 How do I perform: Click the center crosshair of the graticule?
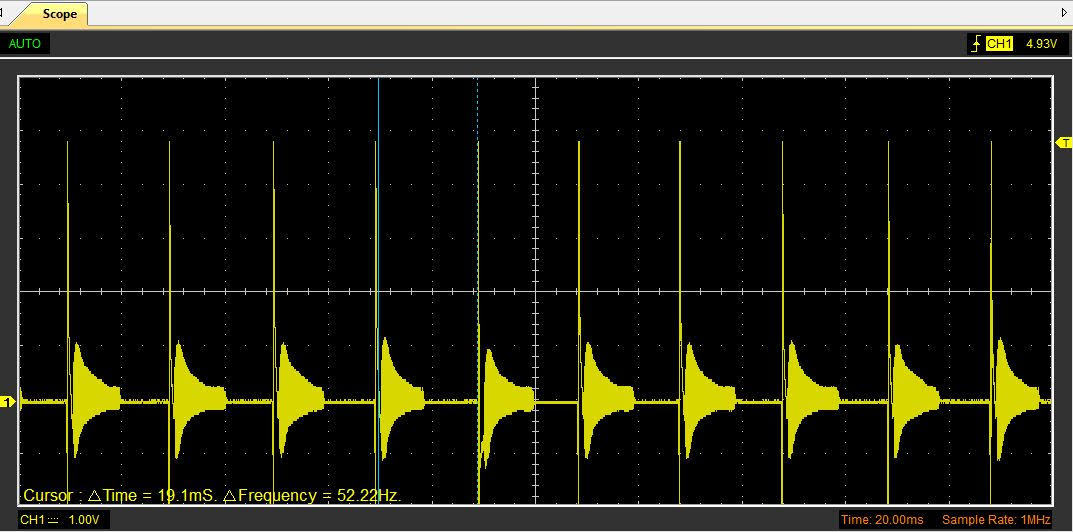click(x=536, y=292)
